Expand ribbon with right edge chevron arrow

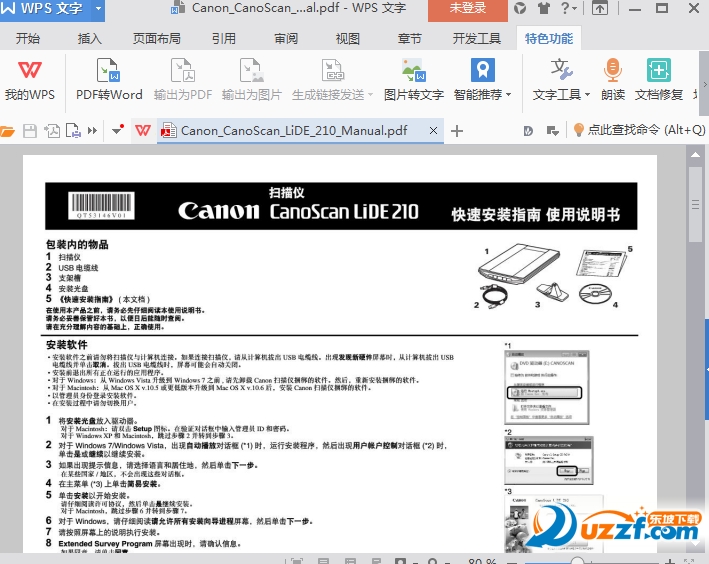(x=704, y=84)
